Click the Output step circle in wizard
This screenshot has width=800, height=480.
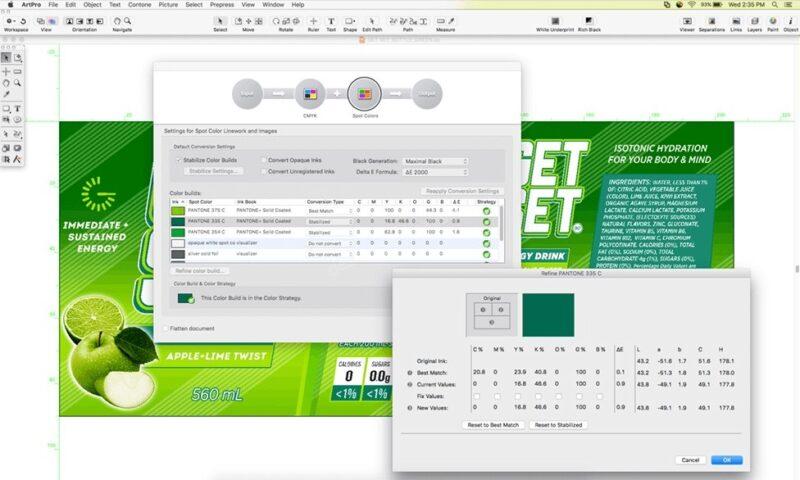427,94
